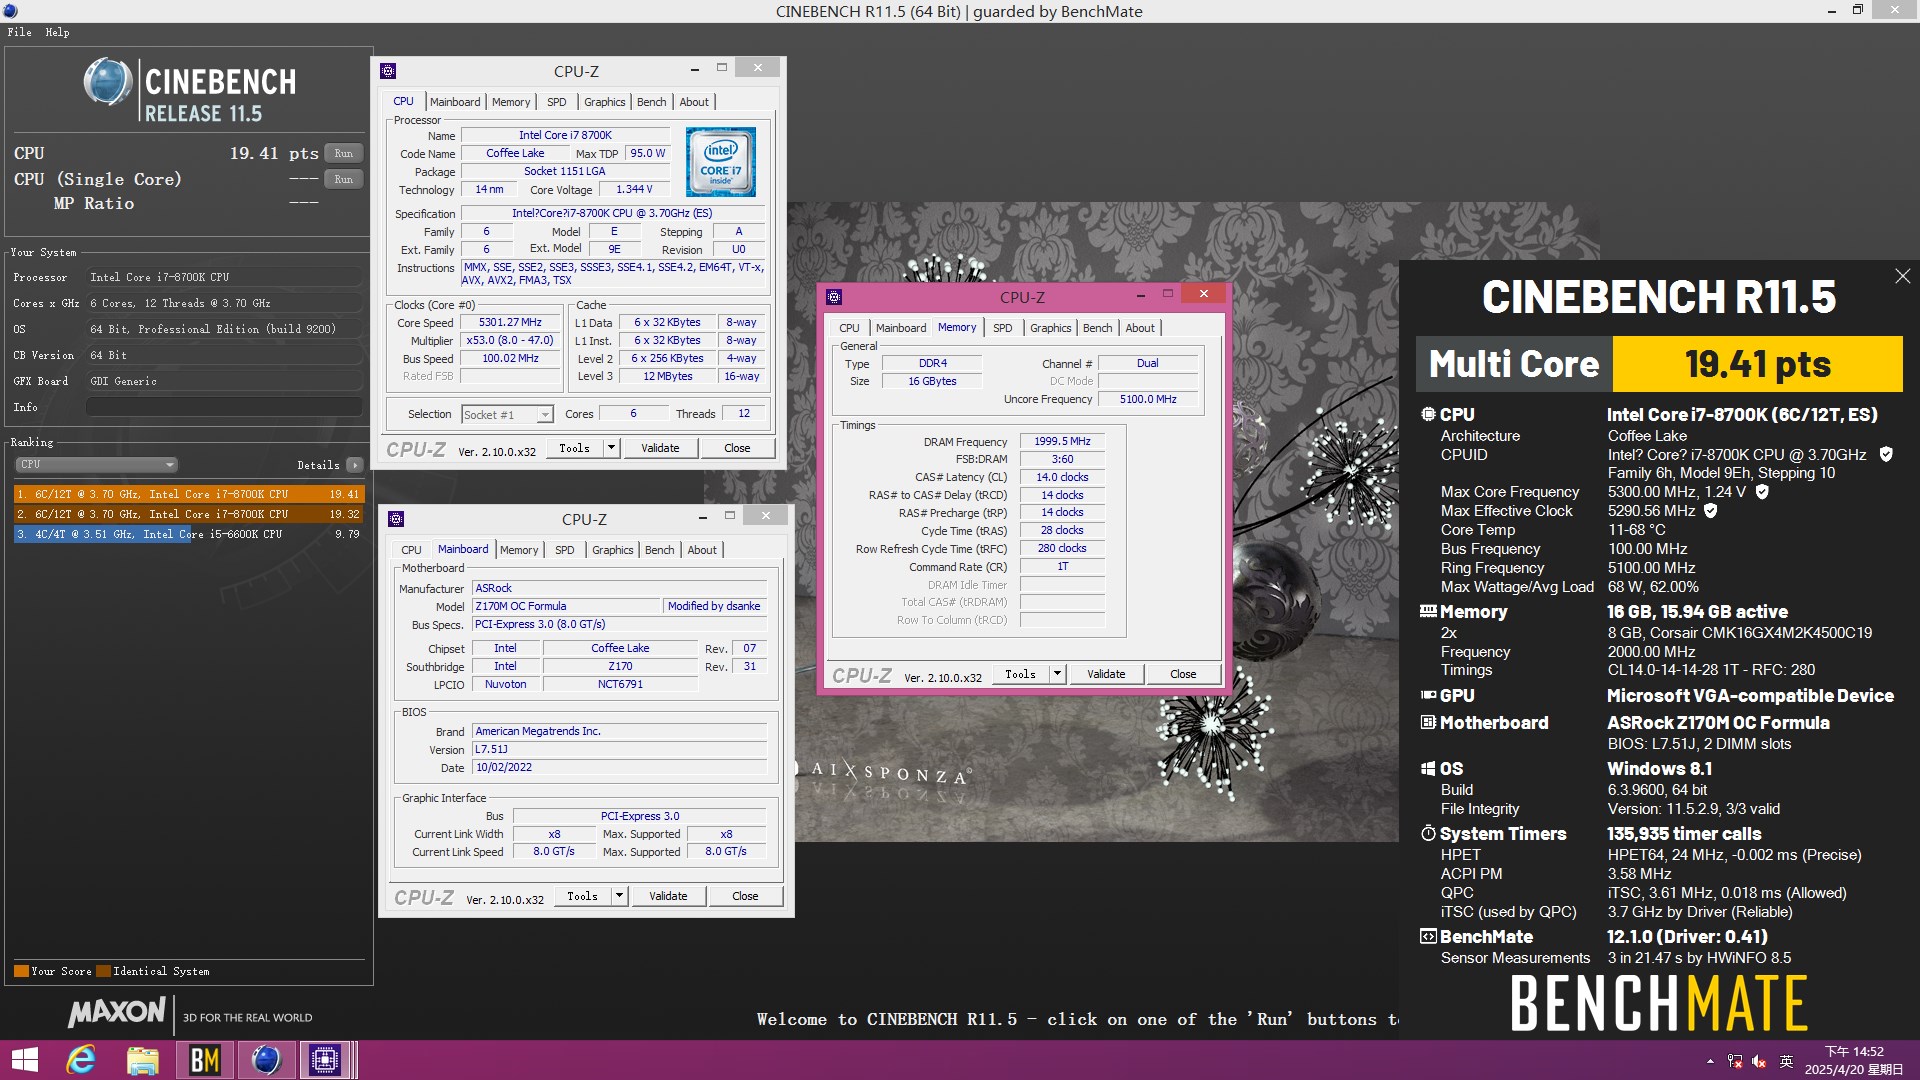Click Cinebench app icon in title bar

(x=10, y=11)
